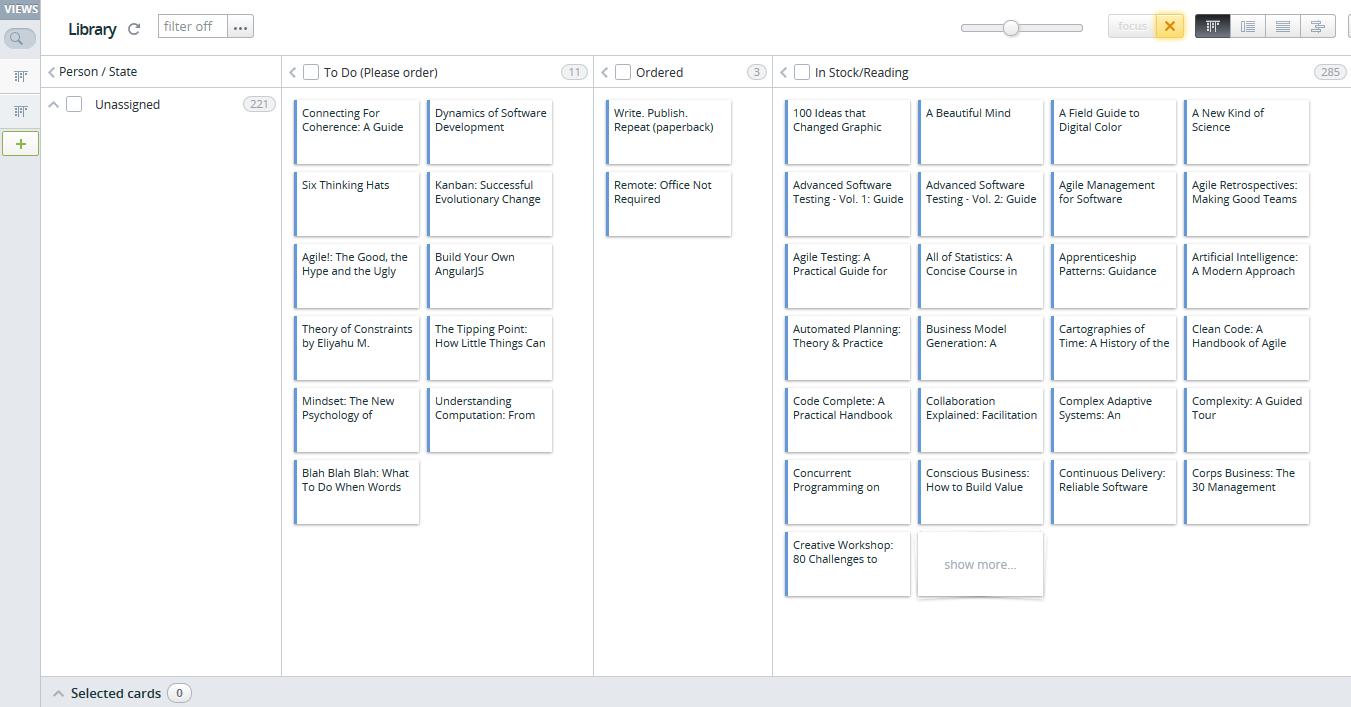1351x707 pixels.
Task: Clear focus with the yellow X button
Action: 1170,26
